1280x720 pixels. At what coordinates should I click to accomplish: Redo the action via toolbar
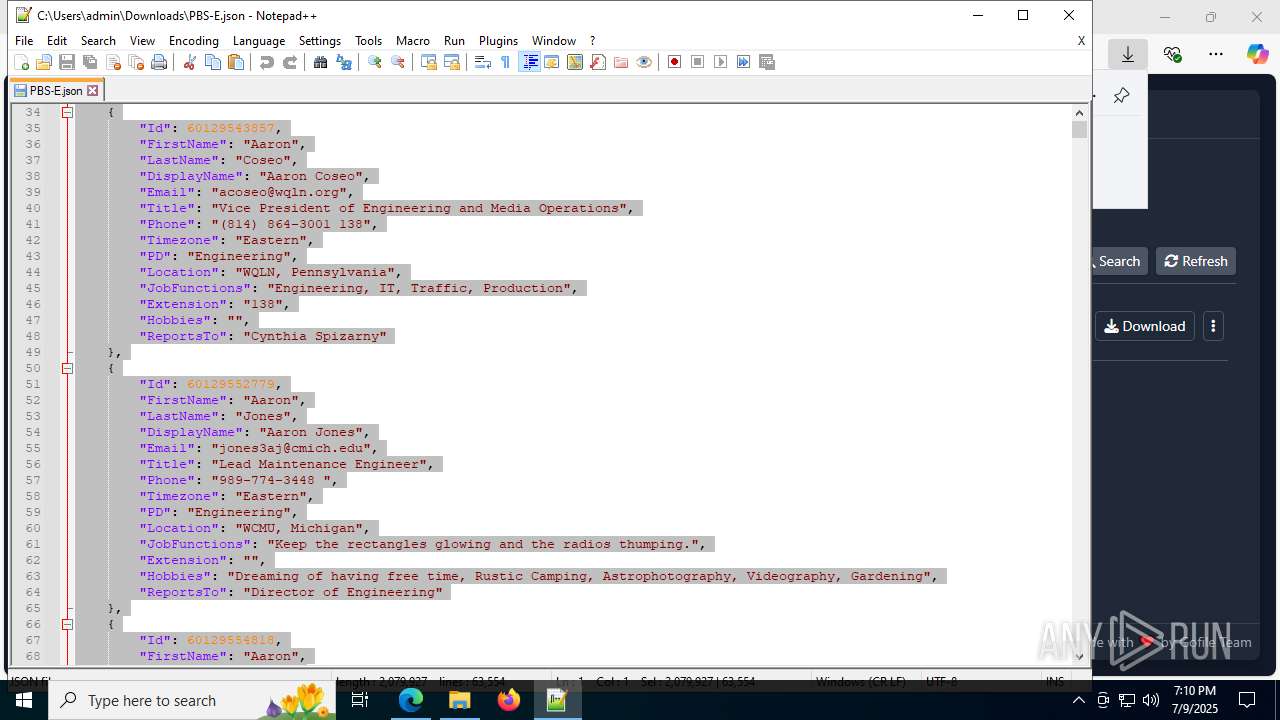pyautogui.click(x=290, y=62)
